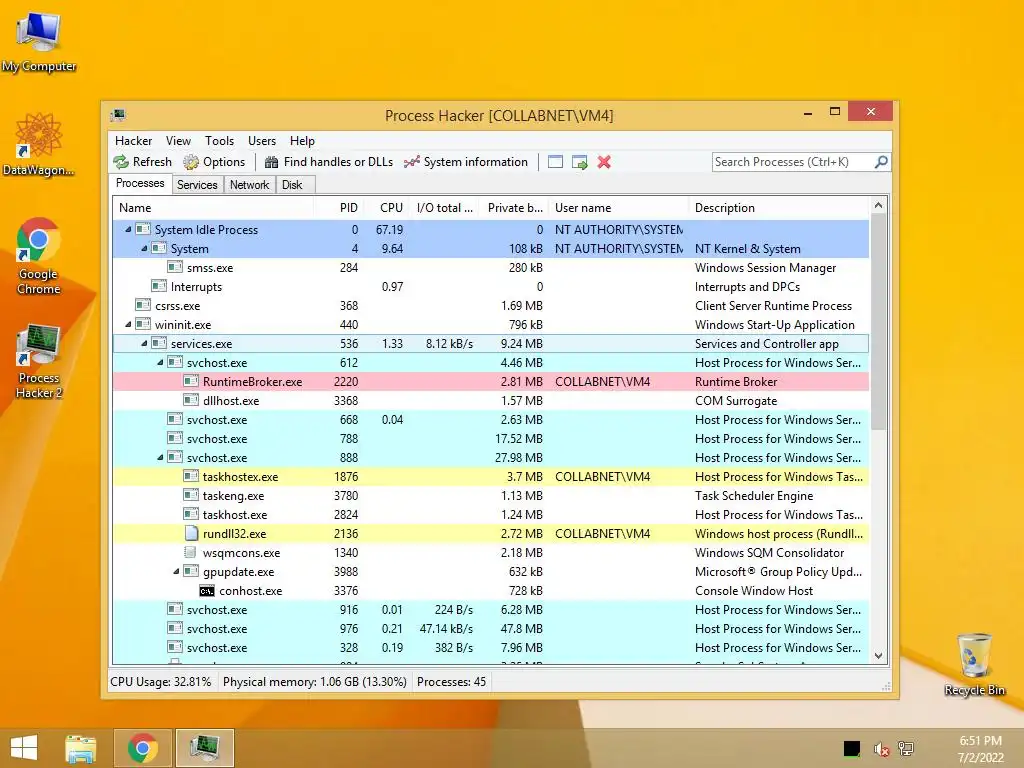Click the find window and thread icon
Screen dimensions: 1024x768
579,162
